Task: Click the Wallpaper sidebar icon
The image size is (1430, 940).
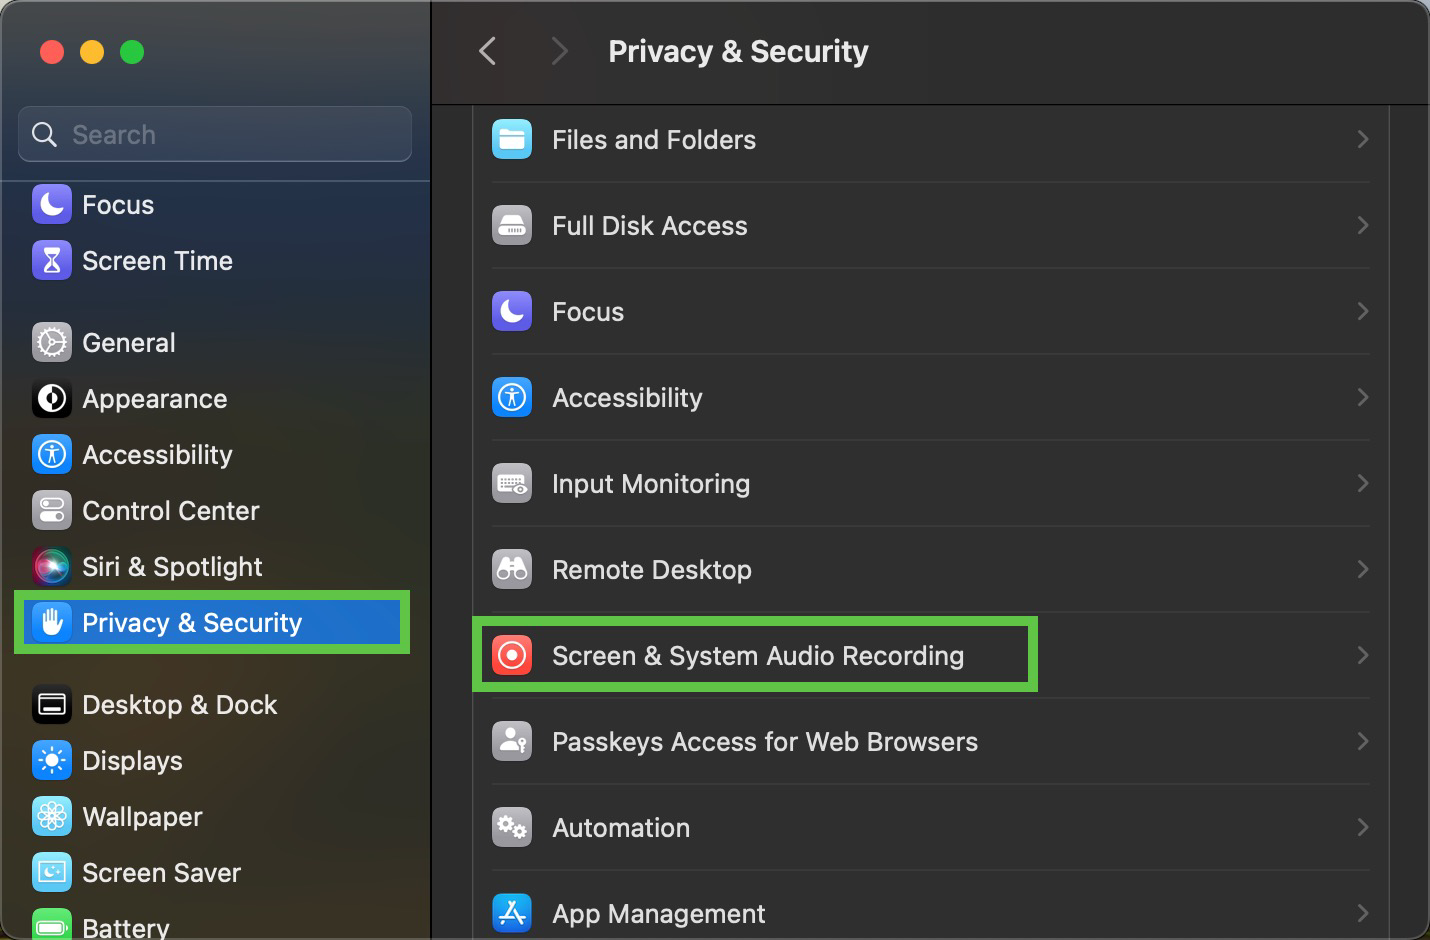Action: click(x=52, y=817)
